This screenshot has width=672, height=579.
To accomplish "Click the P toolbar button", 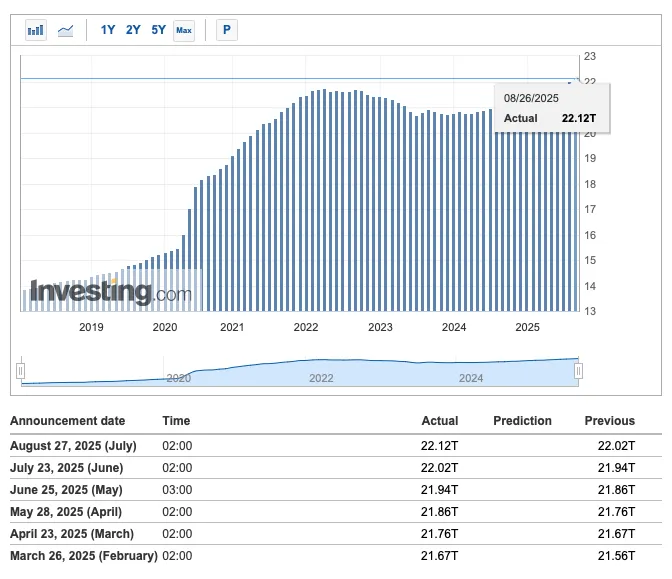I will pyautogui.click(x=227, y=30).
